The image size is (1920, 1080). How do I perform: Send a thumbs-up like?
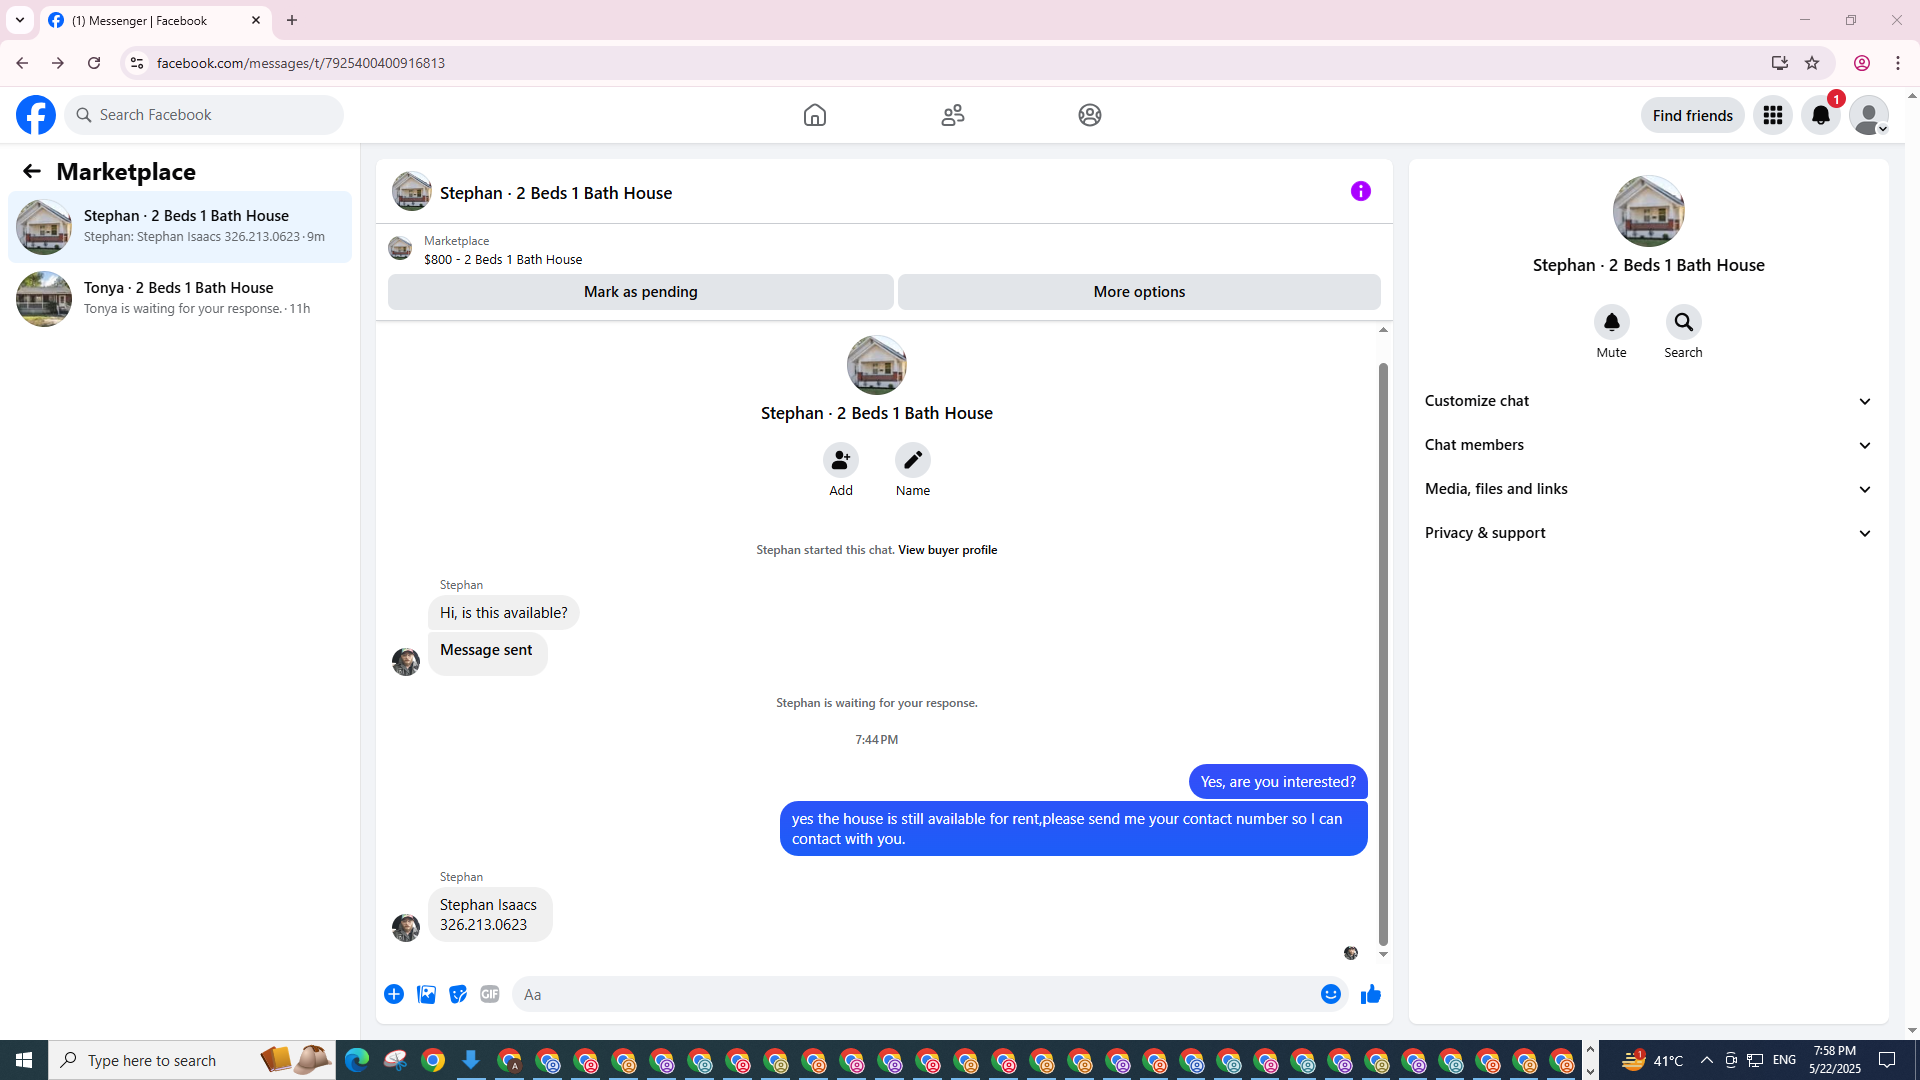click(1371, 994)
